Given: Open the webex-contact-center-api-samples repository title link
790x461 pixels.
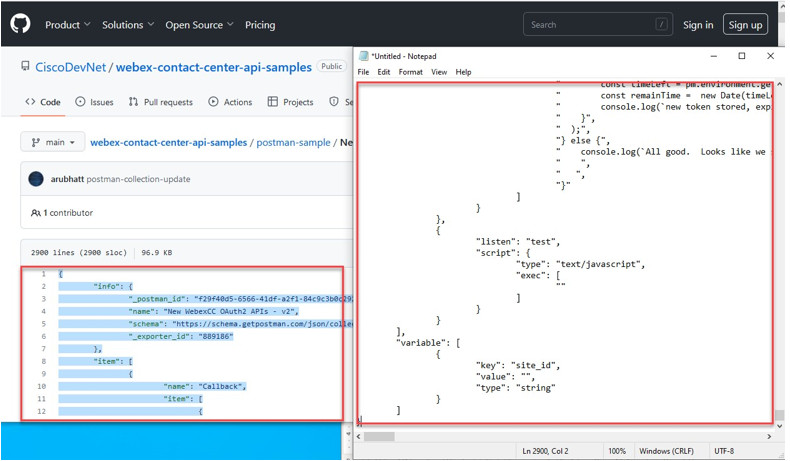Looking at the screenshot, I should 214,67.
